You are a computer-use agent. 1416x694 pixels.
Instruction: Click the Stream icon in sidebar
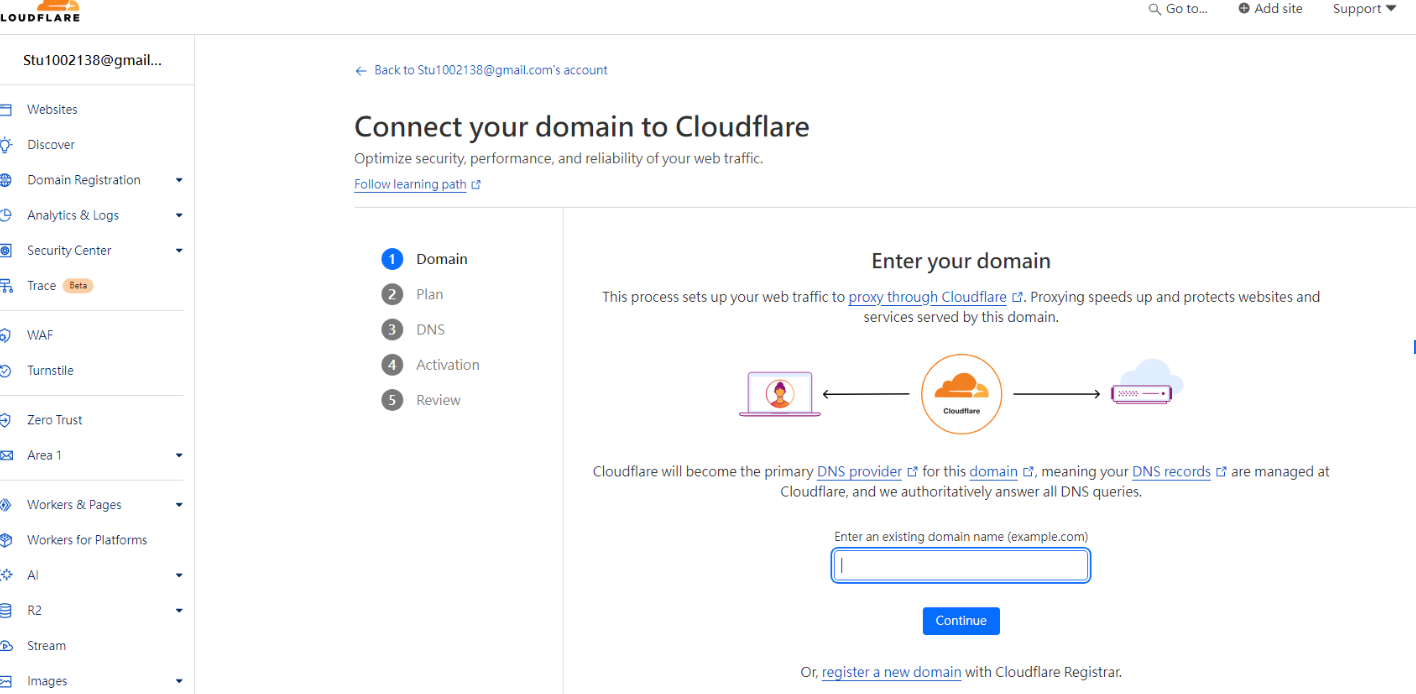[6, 646]
